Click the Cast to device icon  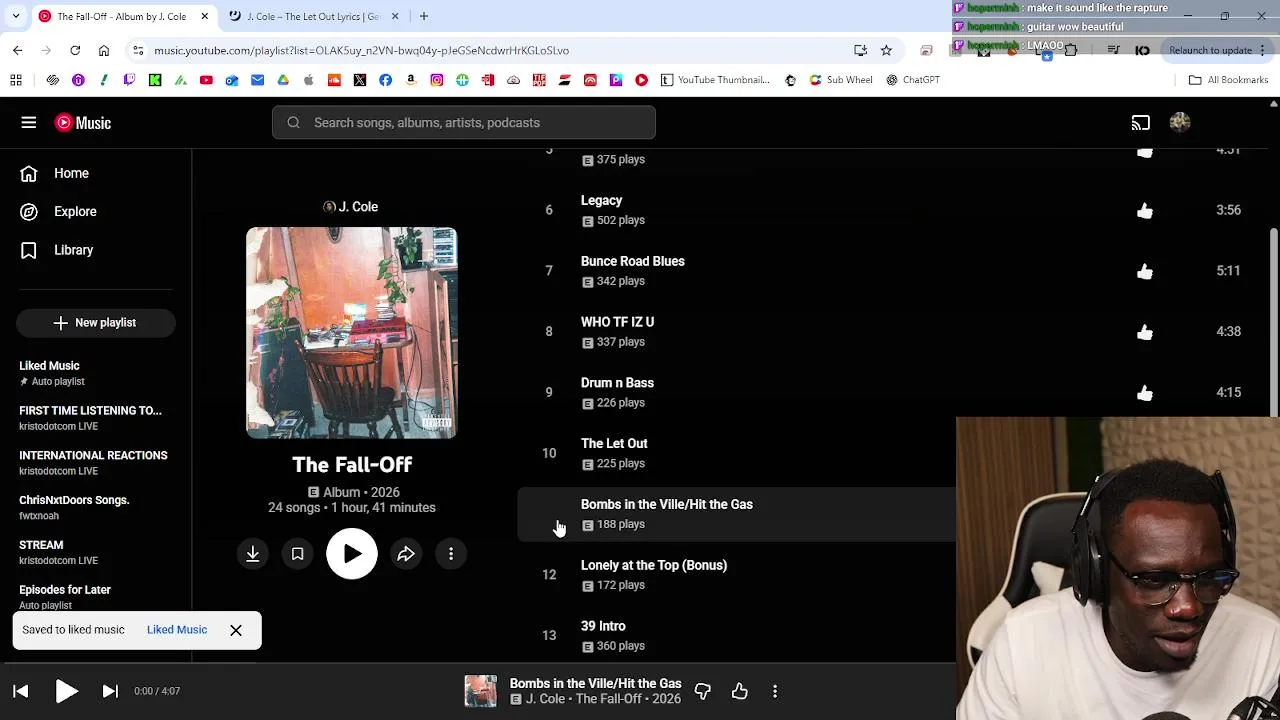point(1140,122)
